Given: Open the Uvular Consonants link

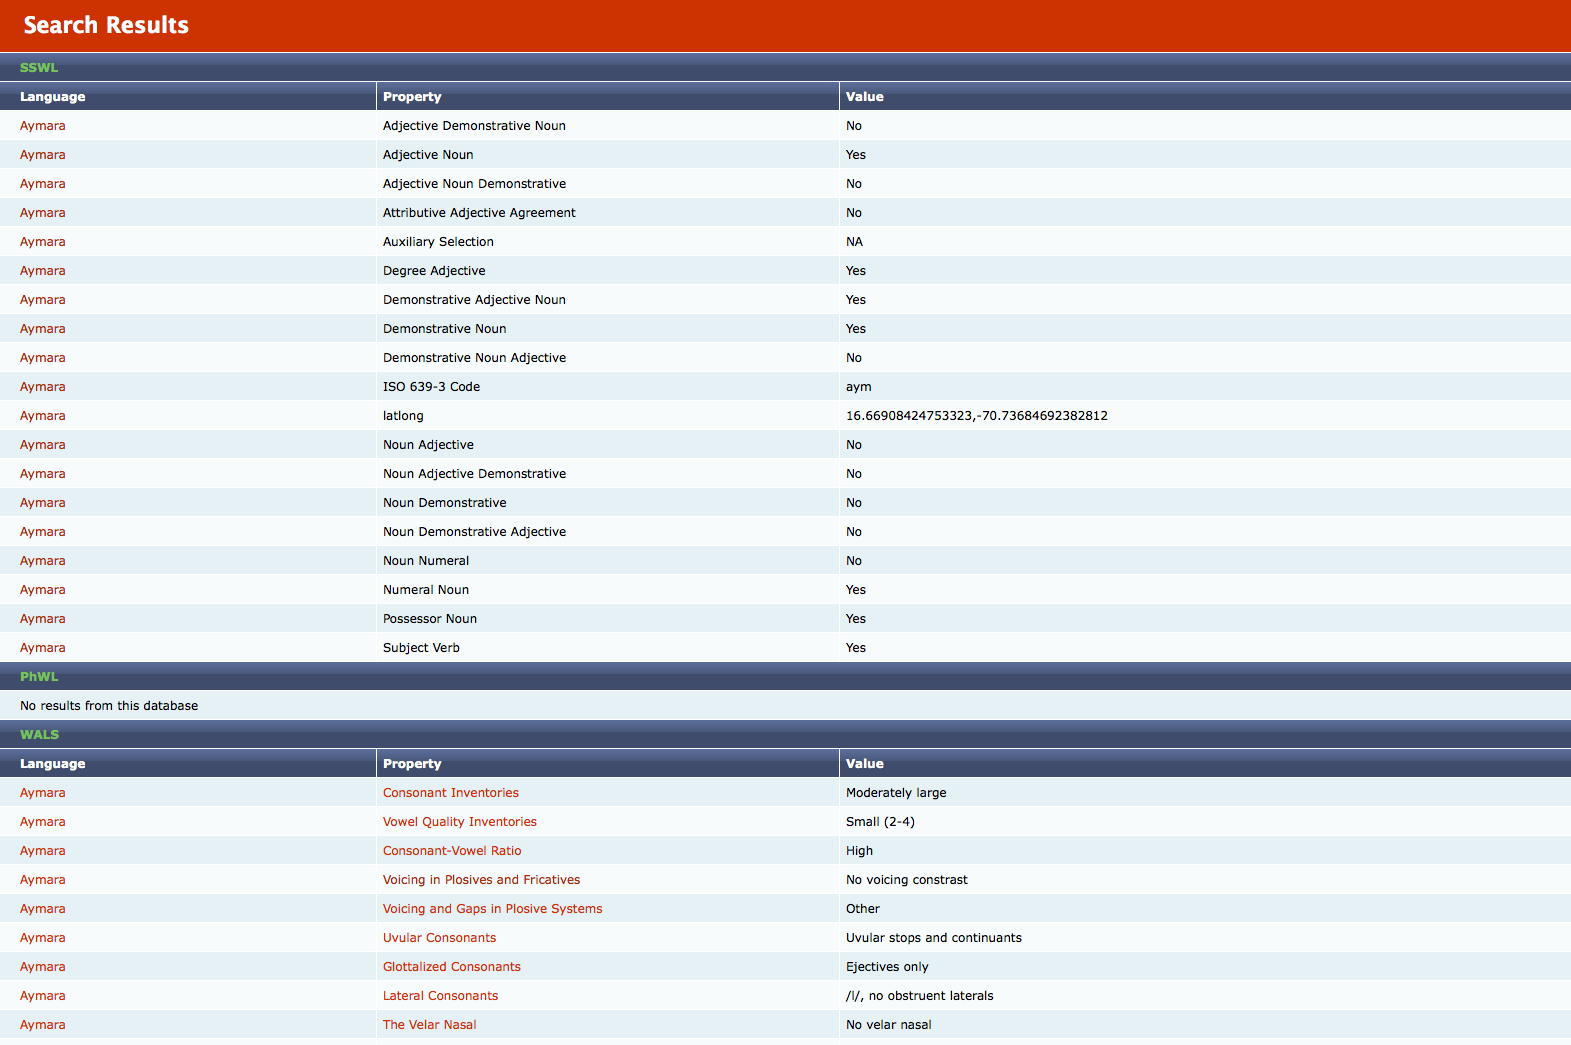Looking at the screenshot, I should click(439, 938).
